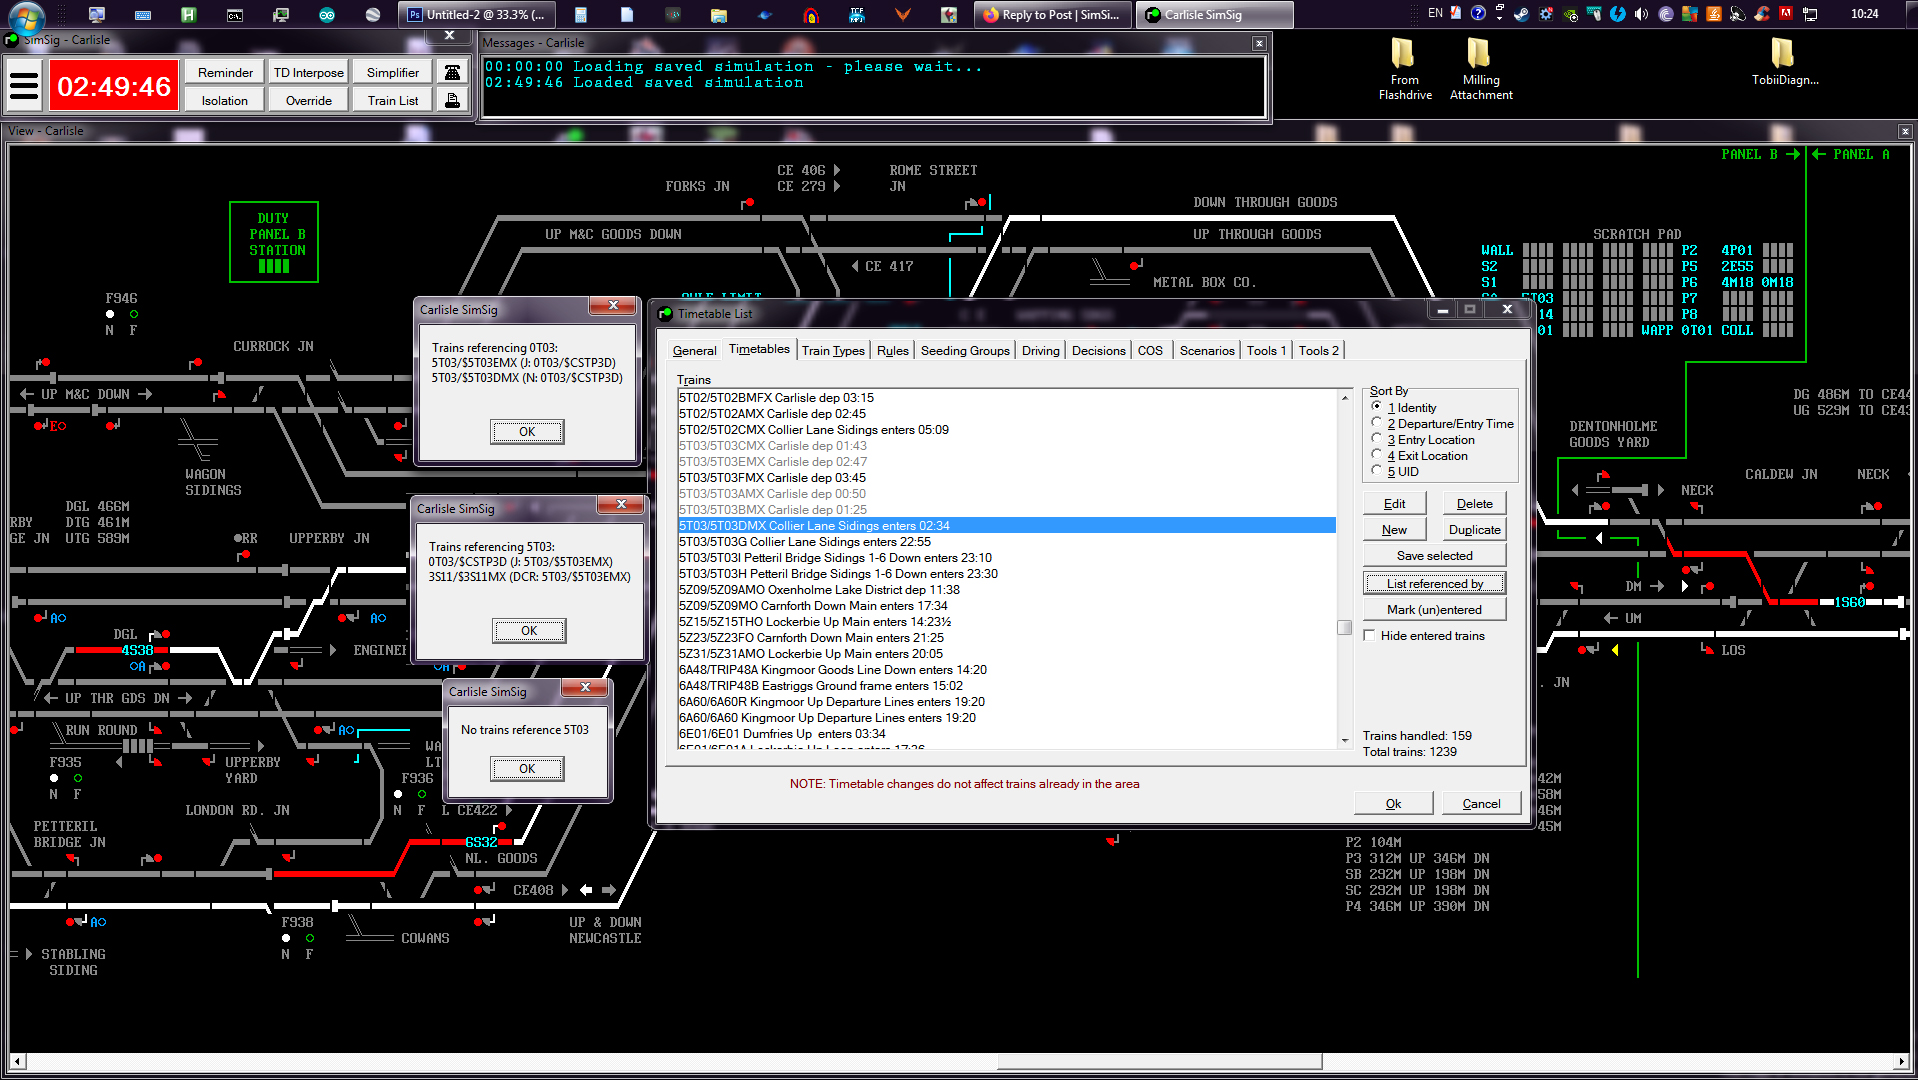
Task: Select 5T03/5T03G Collier Lane Sidings row
Action: [1006, 542]
